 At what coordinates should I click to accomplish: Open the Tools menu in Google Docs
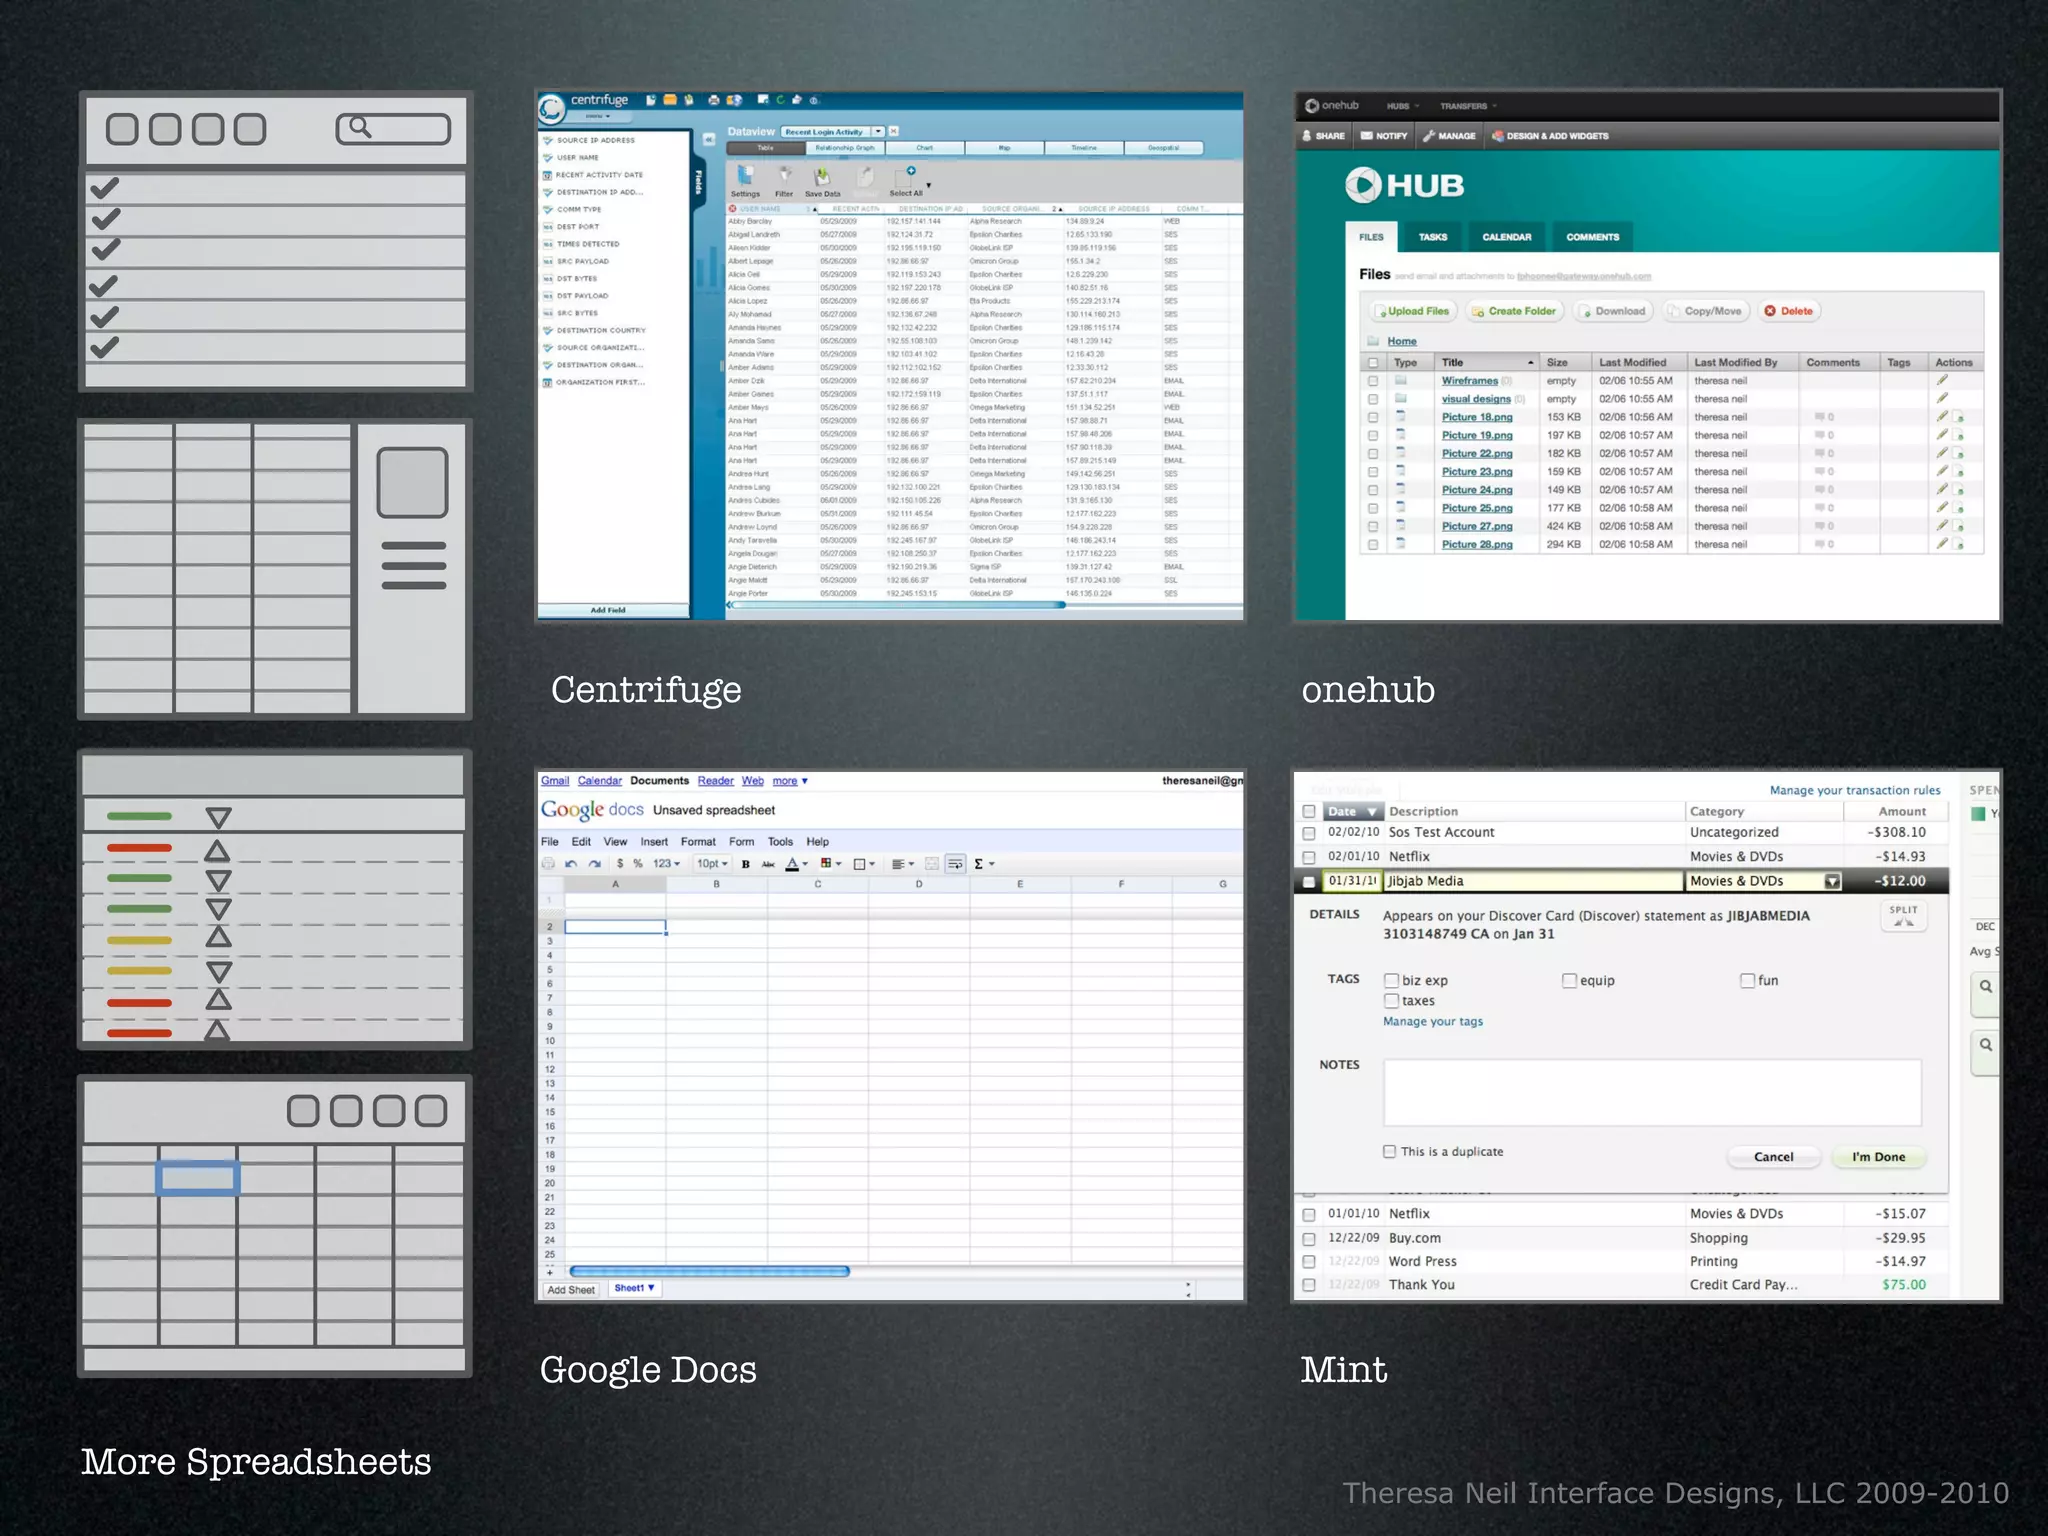pos(780,842)
